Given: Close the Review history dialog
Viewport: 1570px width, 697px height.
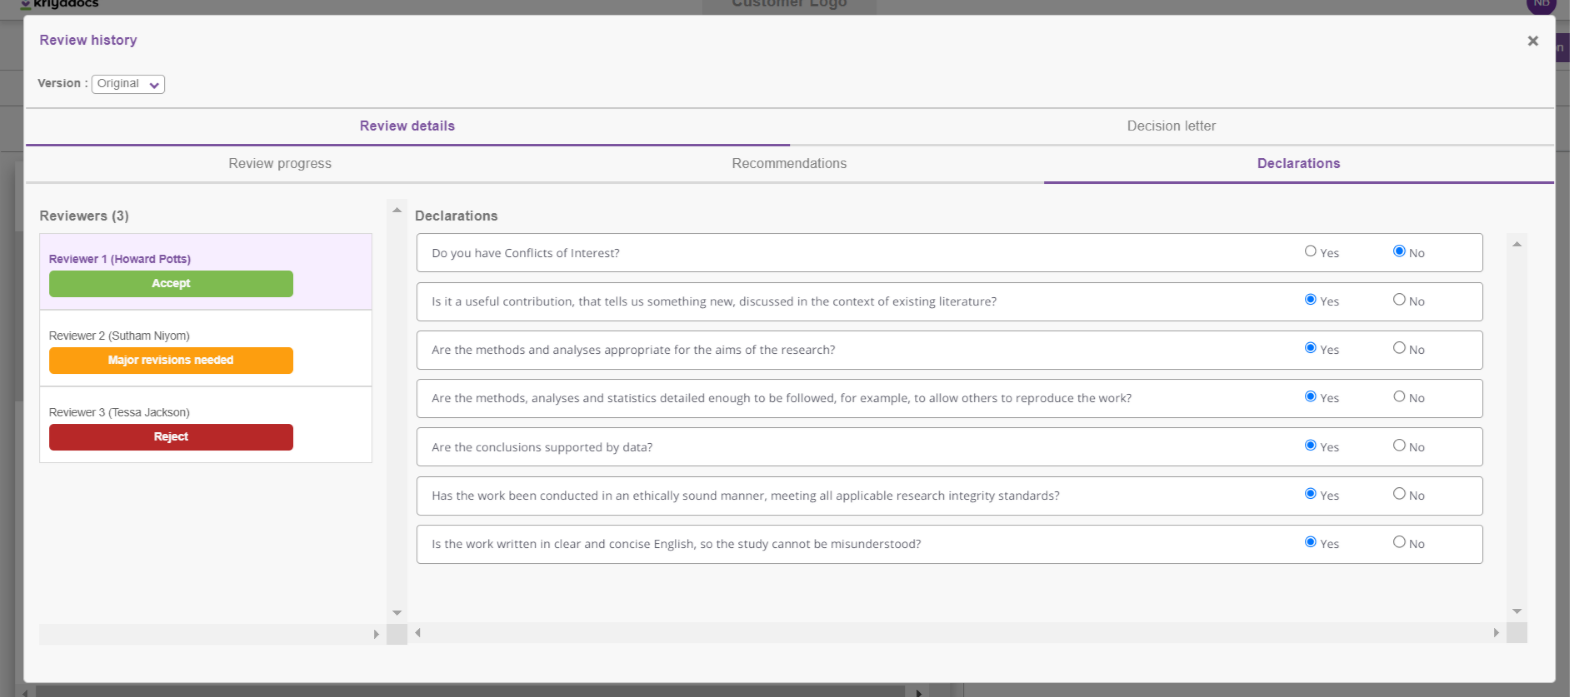Looking at the screenshot, I should tap(1532, 41).
